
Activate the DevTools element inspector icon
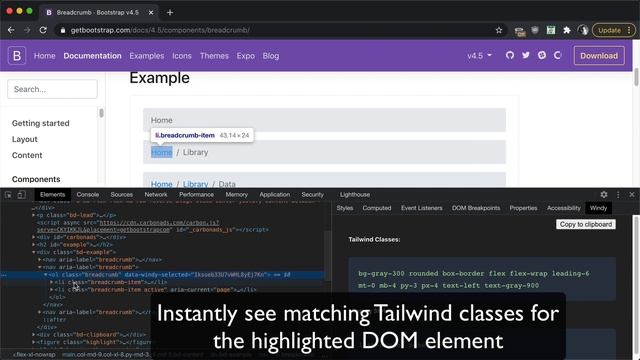(8, 195)
